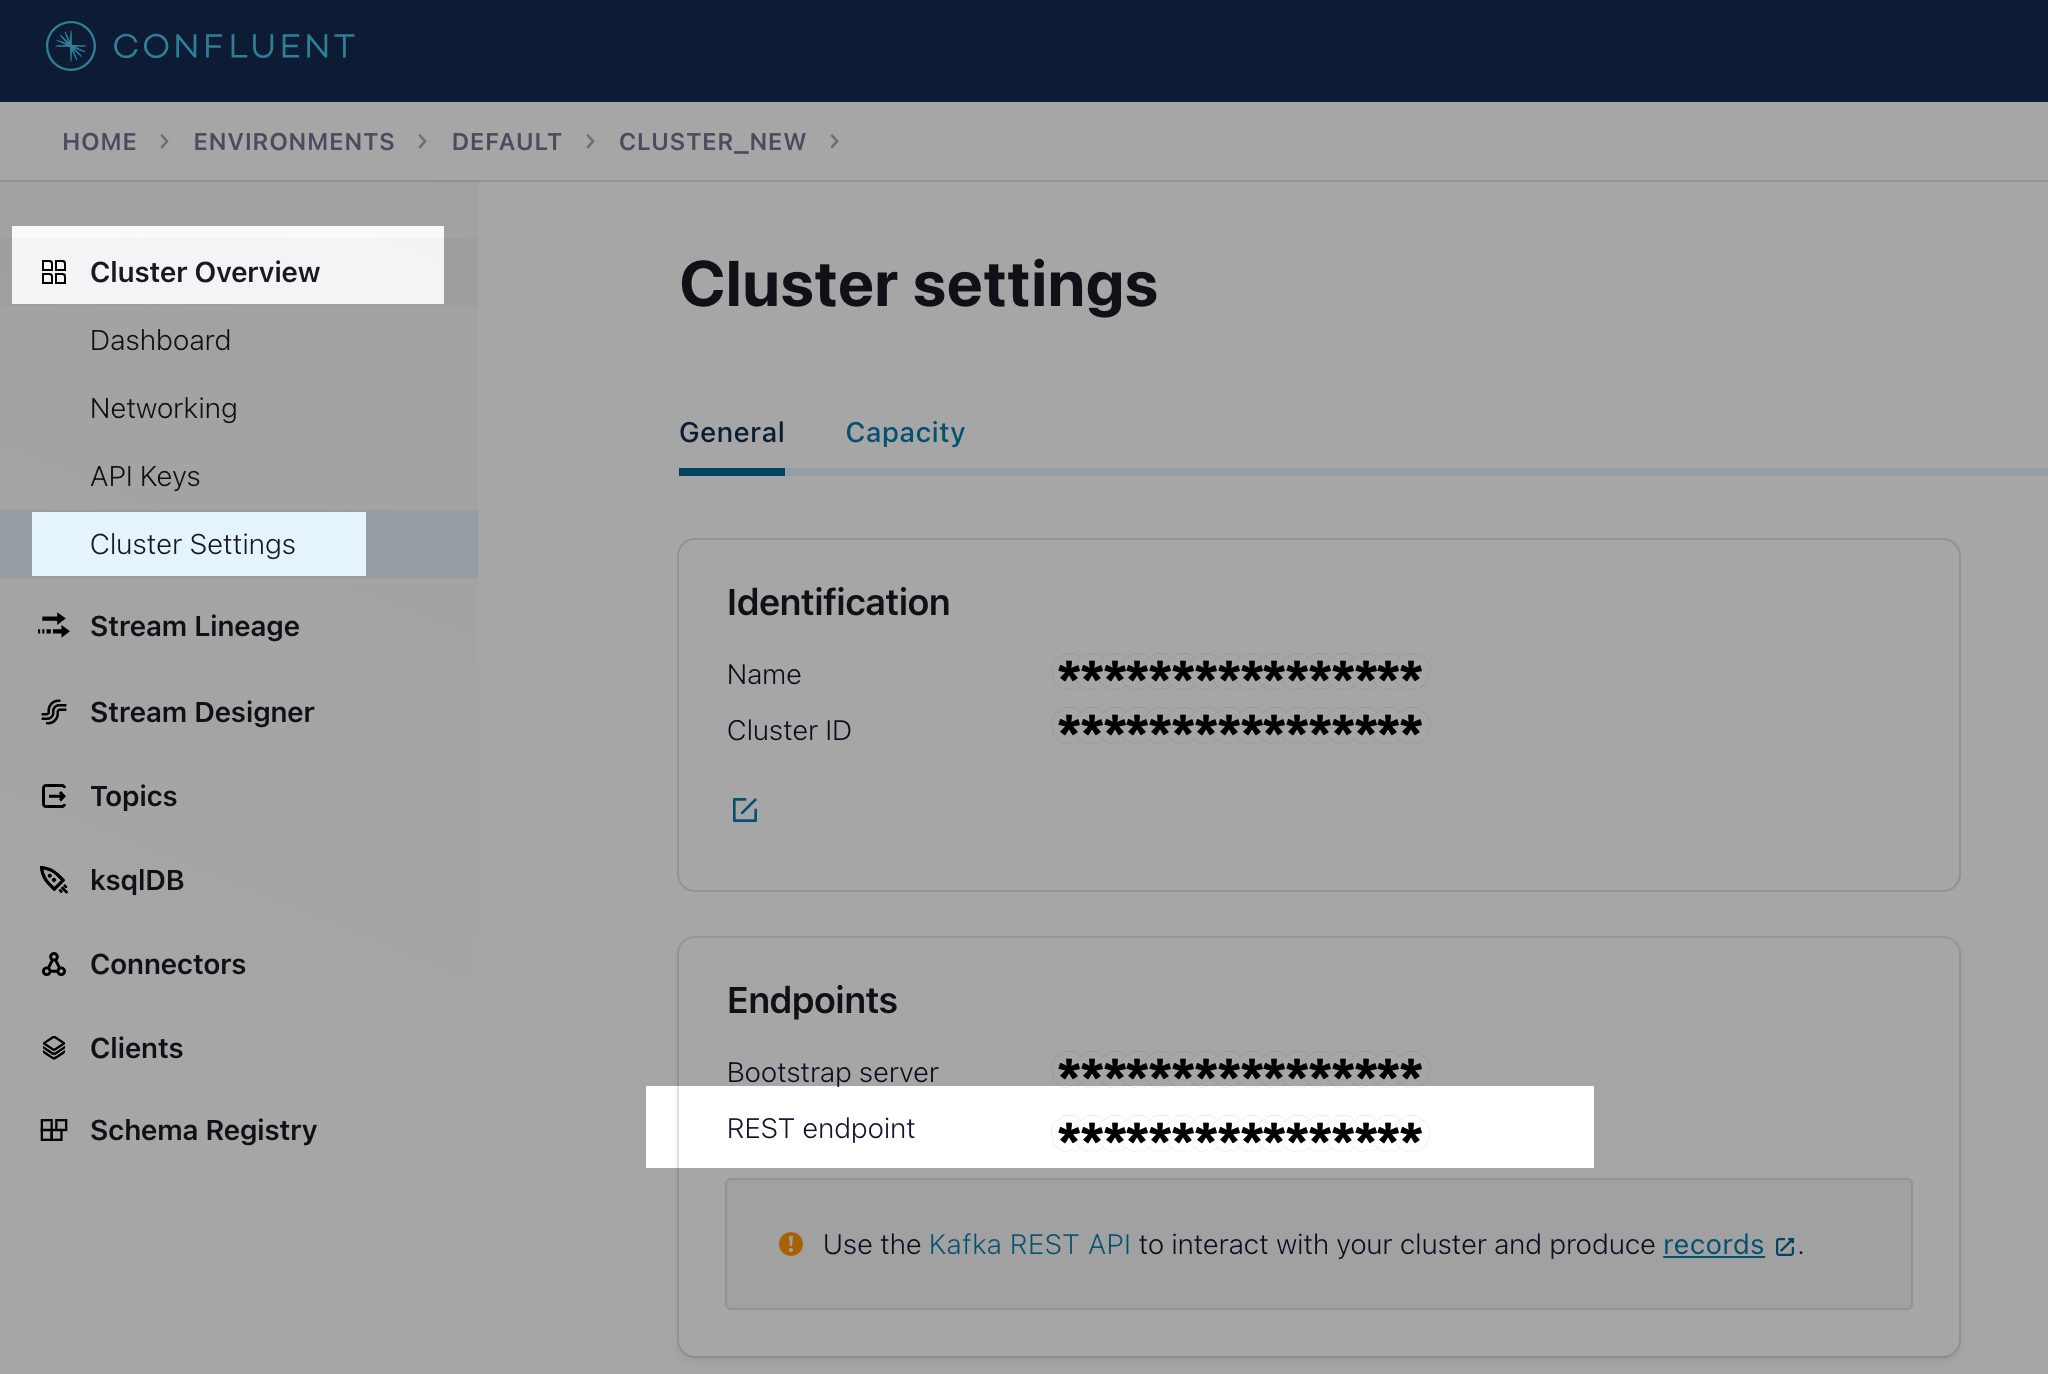The image size is (2048, 1374).
Task: Open the Kafka REST API link
Action: coord(1030,1244)
